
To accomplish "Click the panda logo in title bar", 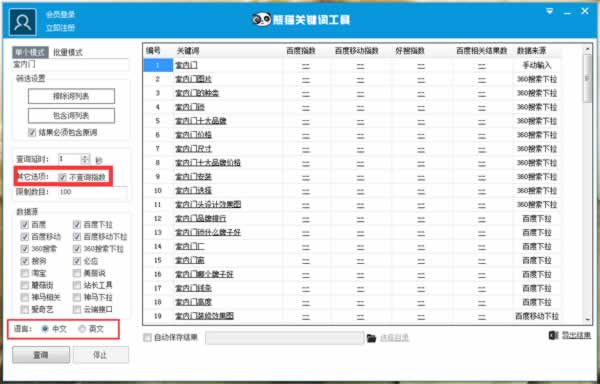I will (262, 19).
